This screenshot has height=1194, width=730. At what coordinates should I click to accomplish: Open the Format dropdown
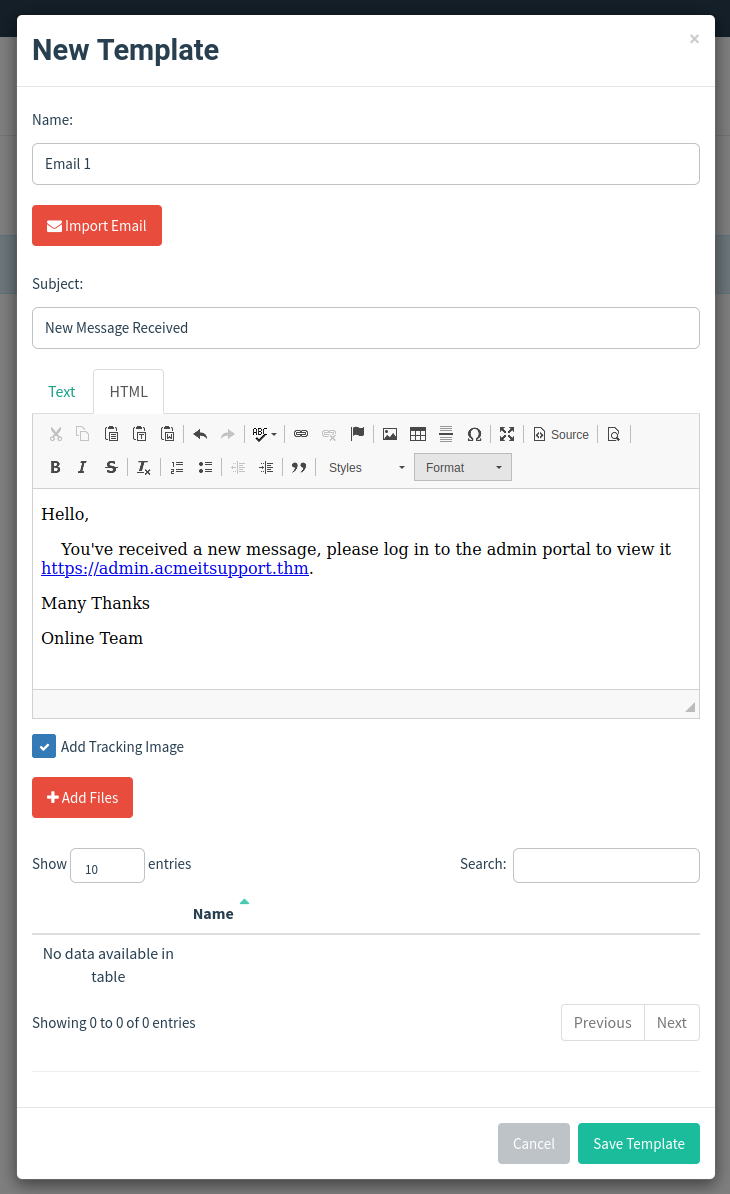[463, 468]
